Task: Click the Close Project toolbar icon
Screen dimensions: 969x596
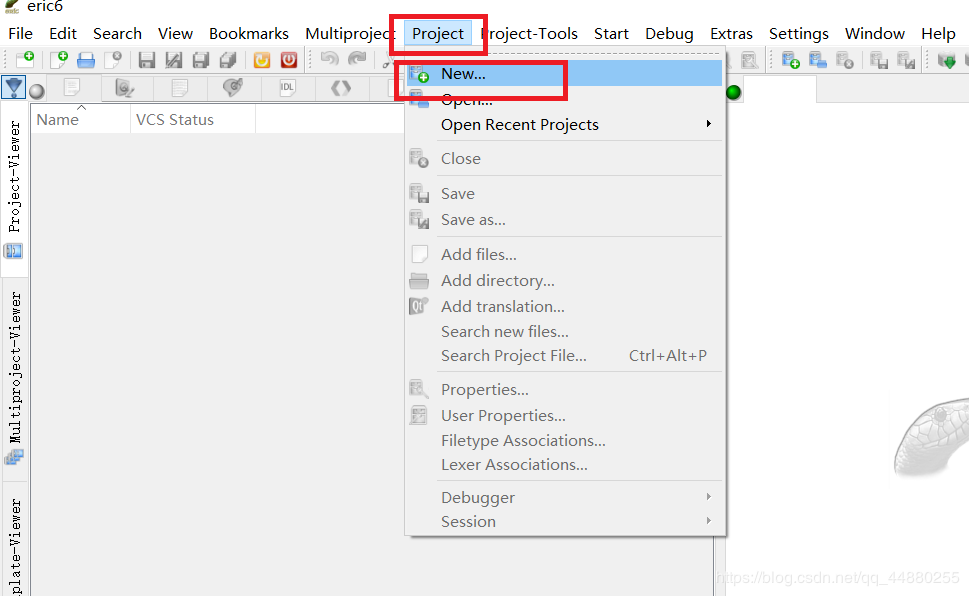Action: pyautogui.click(x=845, y=60)
